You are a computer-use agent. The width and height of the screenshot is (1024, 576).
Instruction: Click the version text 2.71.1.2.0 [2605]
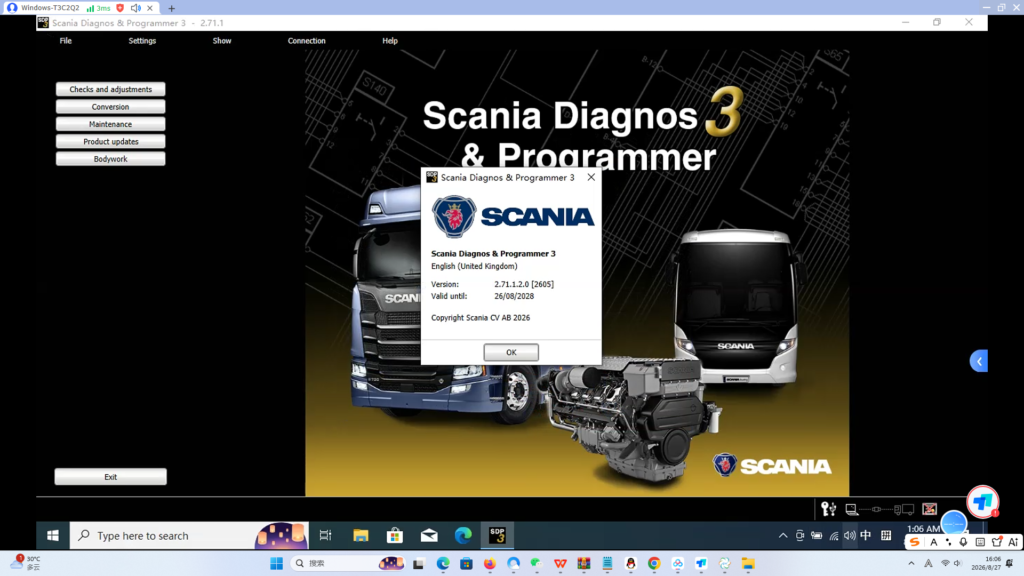[x=524, y=284]
